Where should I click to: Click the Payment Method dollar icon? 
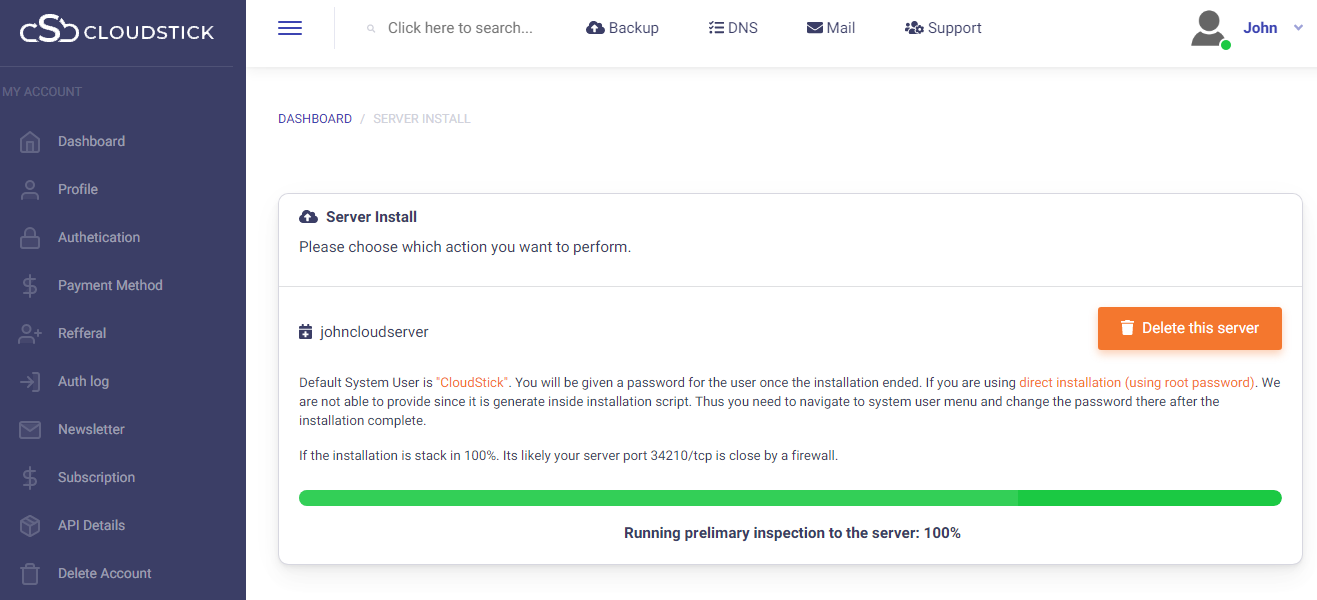coord(30,286)
